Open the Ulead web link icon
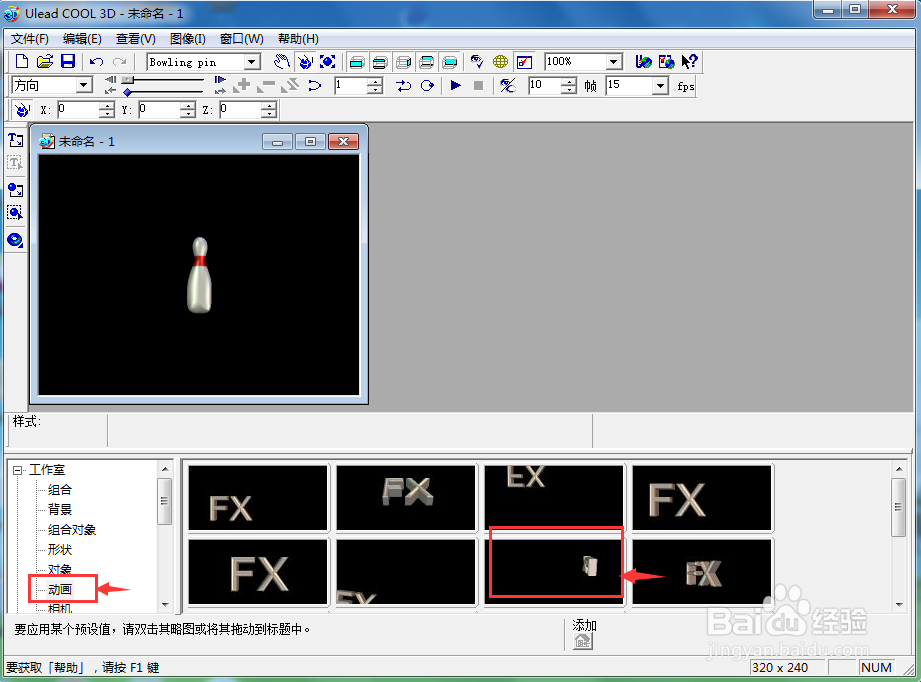This screenshot has height=682, width=921. point(643,61)
